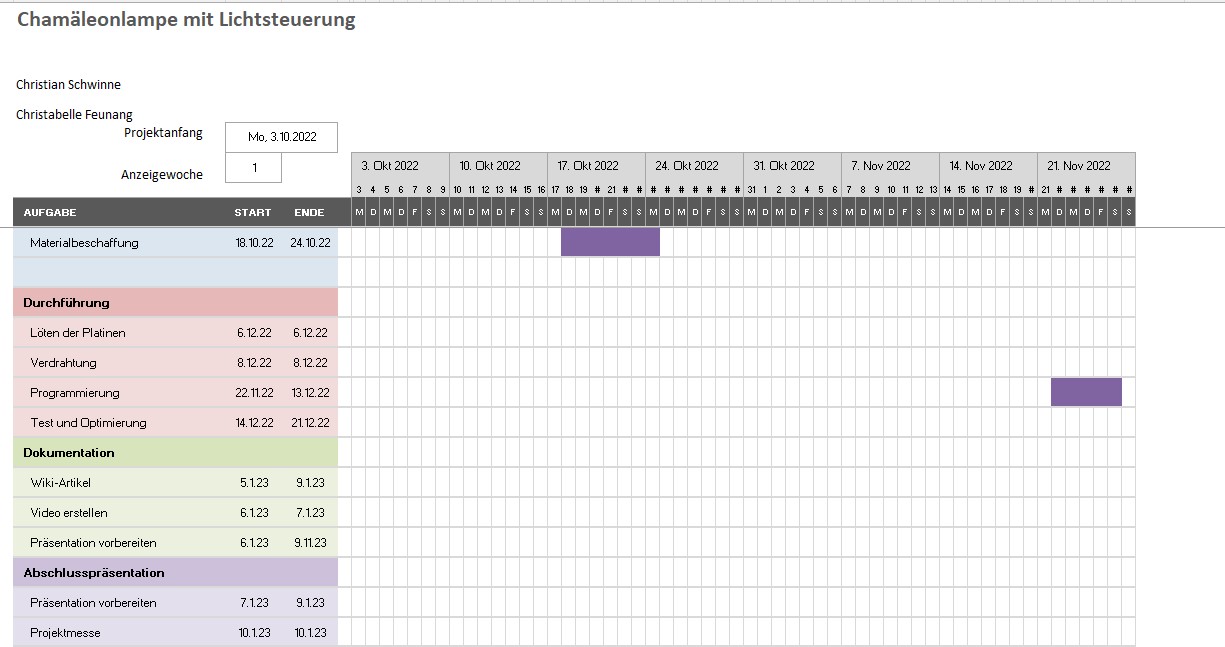The width and height of the screenshot is (1225, 647).
Task: Select the project title Chamäleonlampe mit Lichtsteuerung
Action: [186, 20]
